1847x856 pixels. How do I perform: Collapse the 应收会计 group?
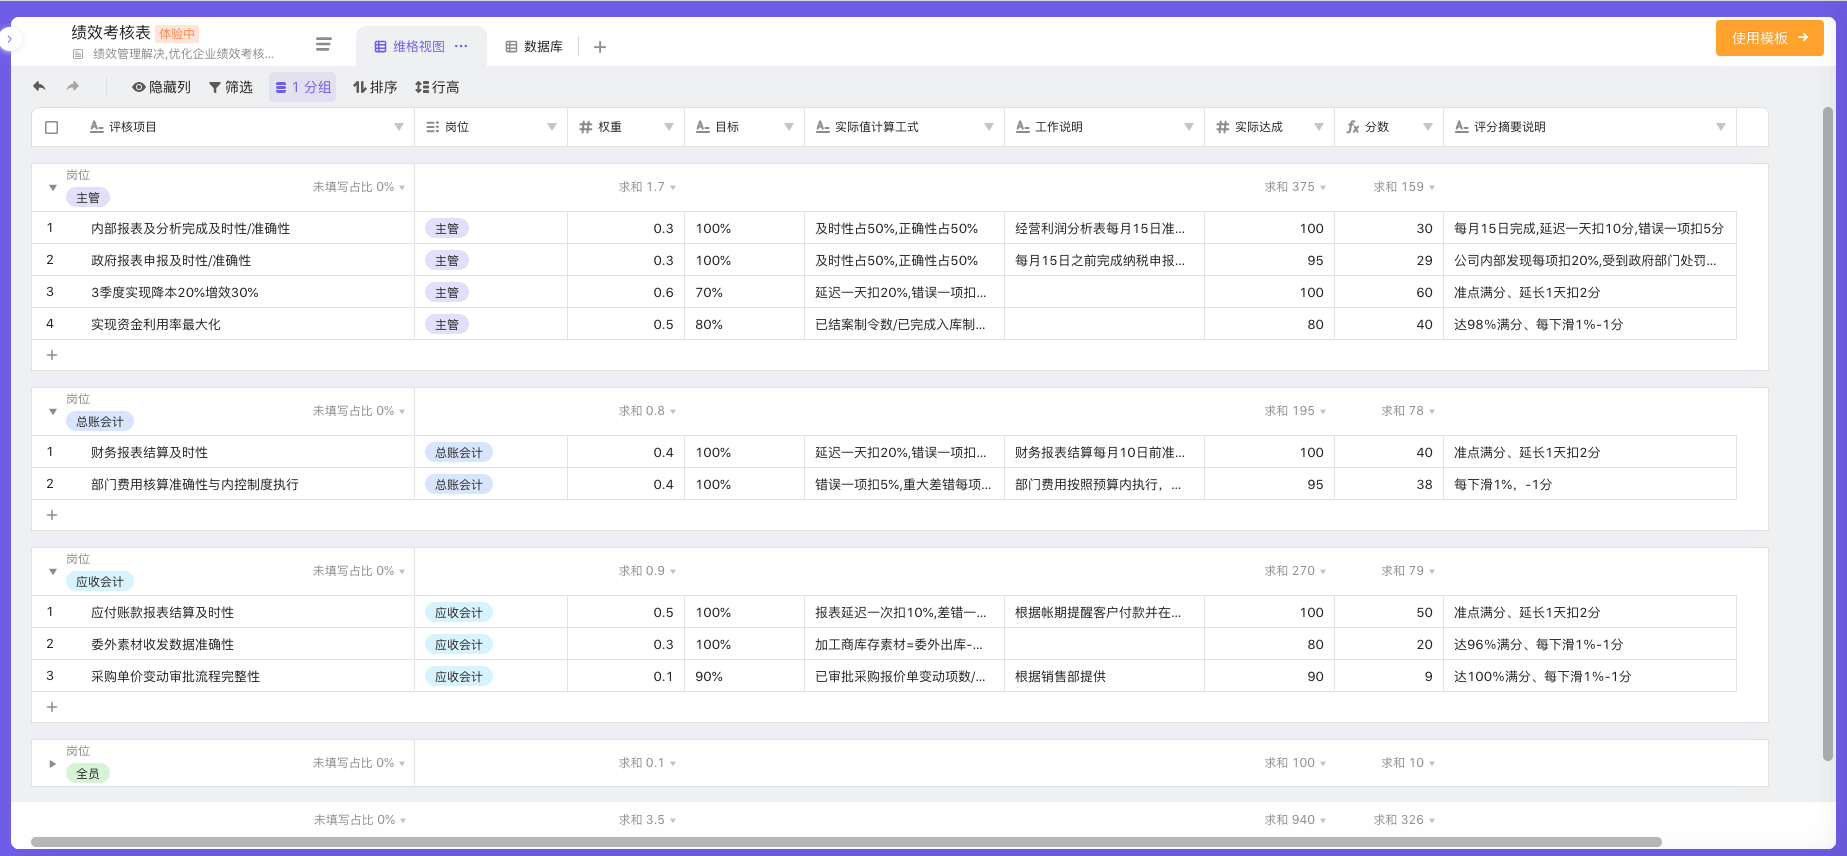pos(52,571)
